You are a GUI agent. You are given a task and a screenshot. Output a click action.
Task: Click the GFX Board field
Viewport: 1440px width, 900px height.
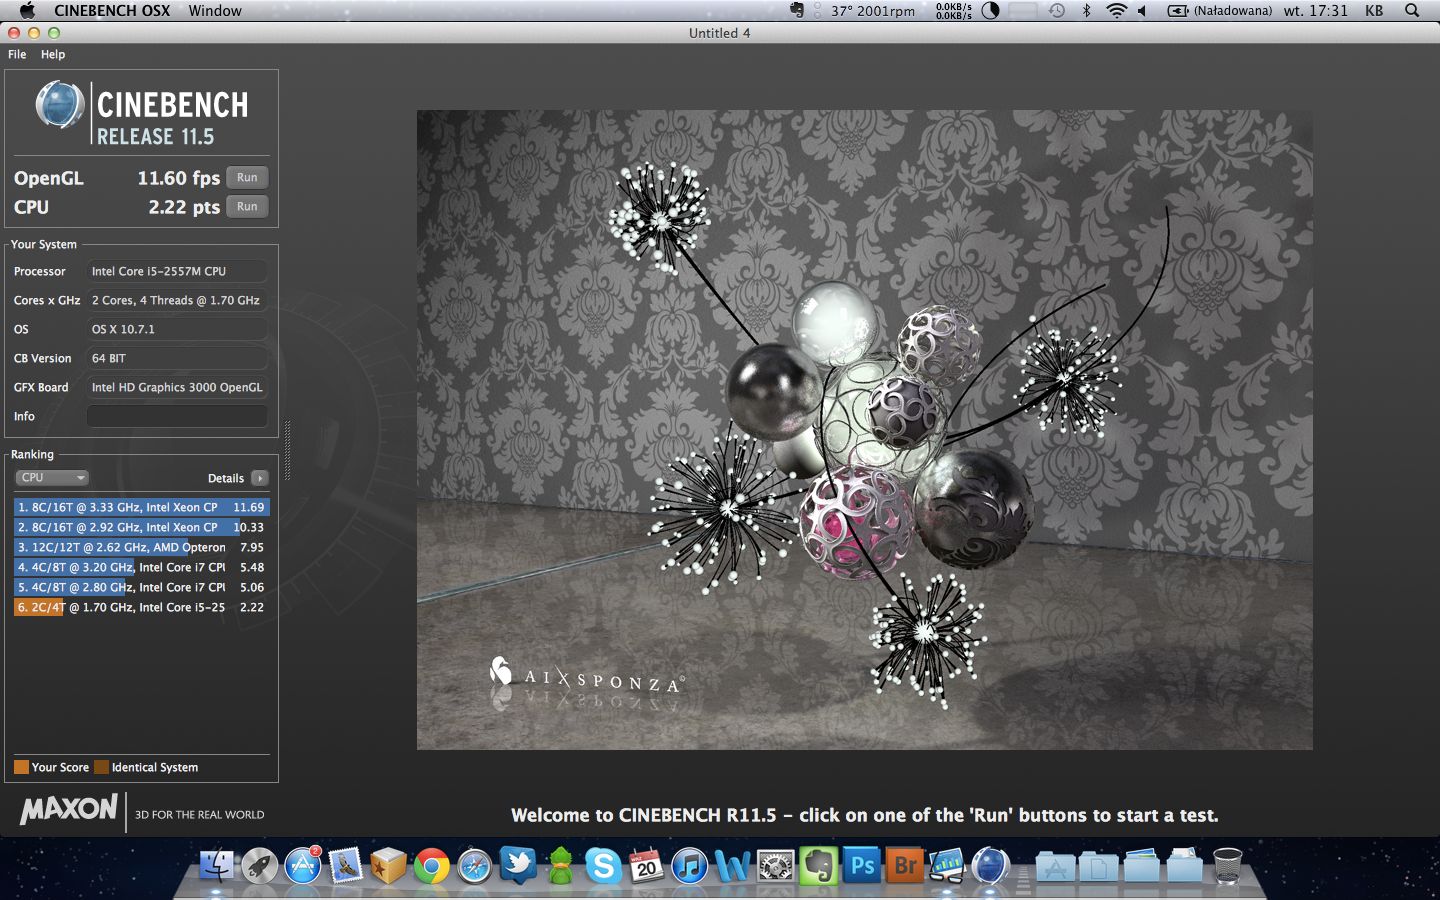pos(177,387)
